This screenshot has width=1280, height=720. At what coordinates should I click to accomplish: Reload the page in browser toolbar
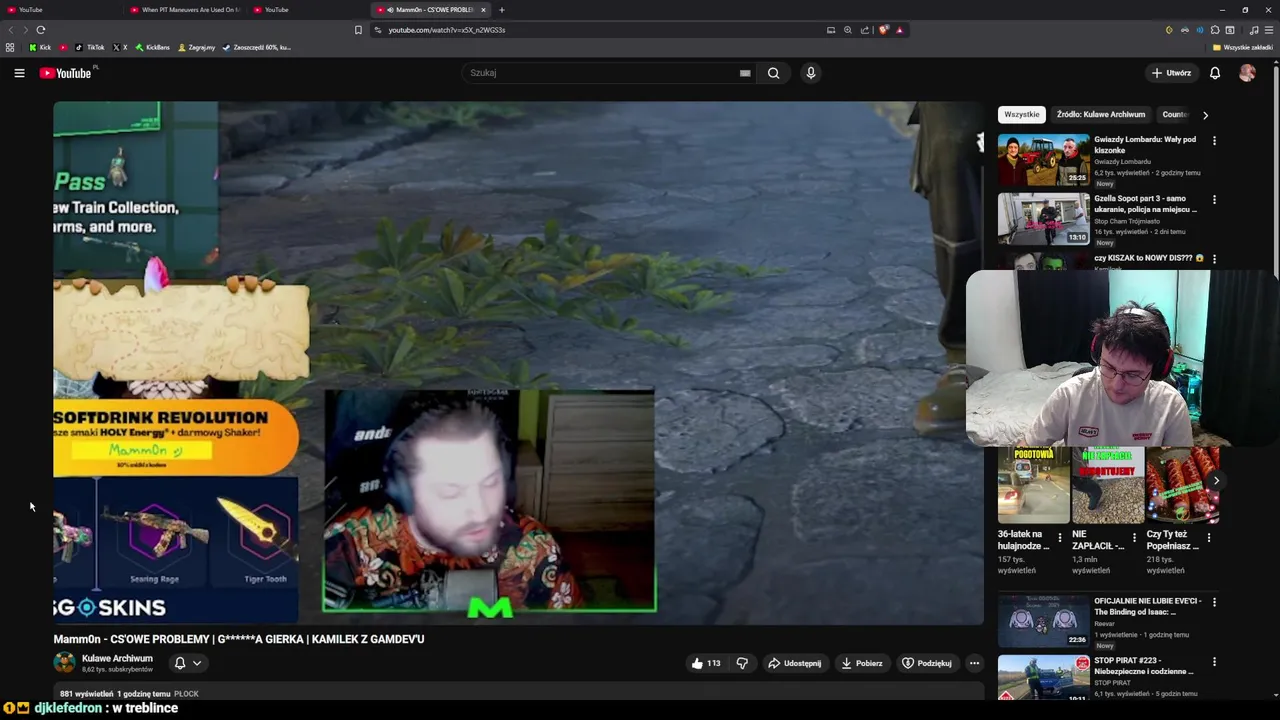[x=40, y=30]
